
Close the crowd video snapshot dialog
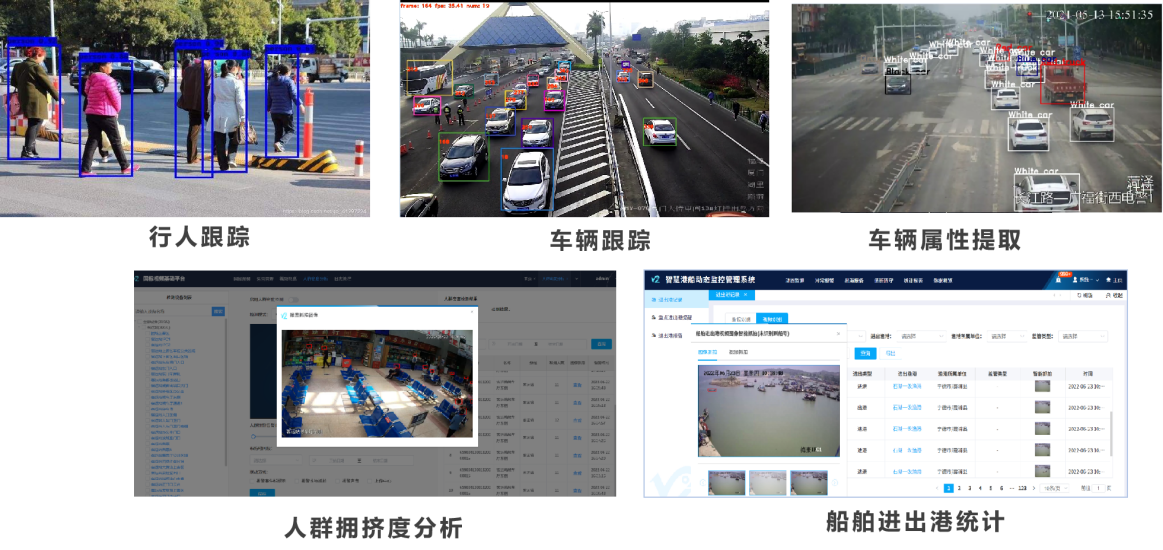click(x=471, y=313)
